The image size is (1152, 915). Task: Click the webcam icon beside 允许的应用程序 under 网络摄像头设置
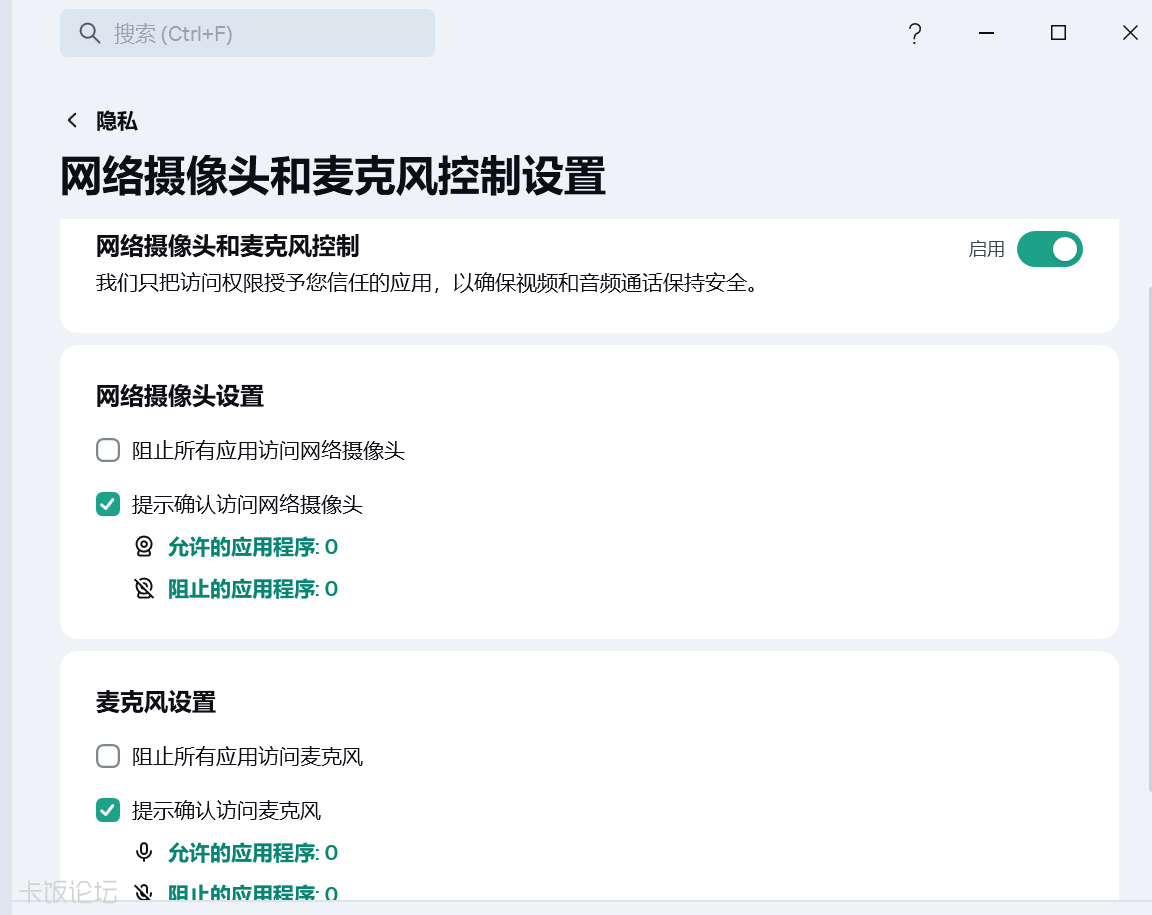[144, 546]
